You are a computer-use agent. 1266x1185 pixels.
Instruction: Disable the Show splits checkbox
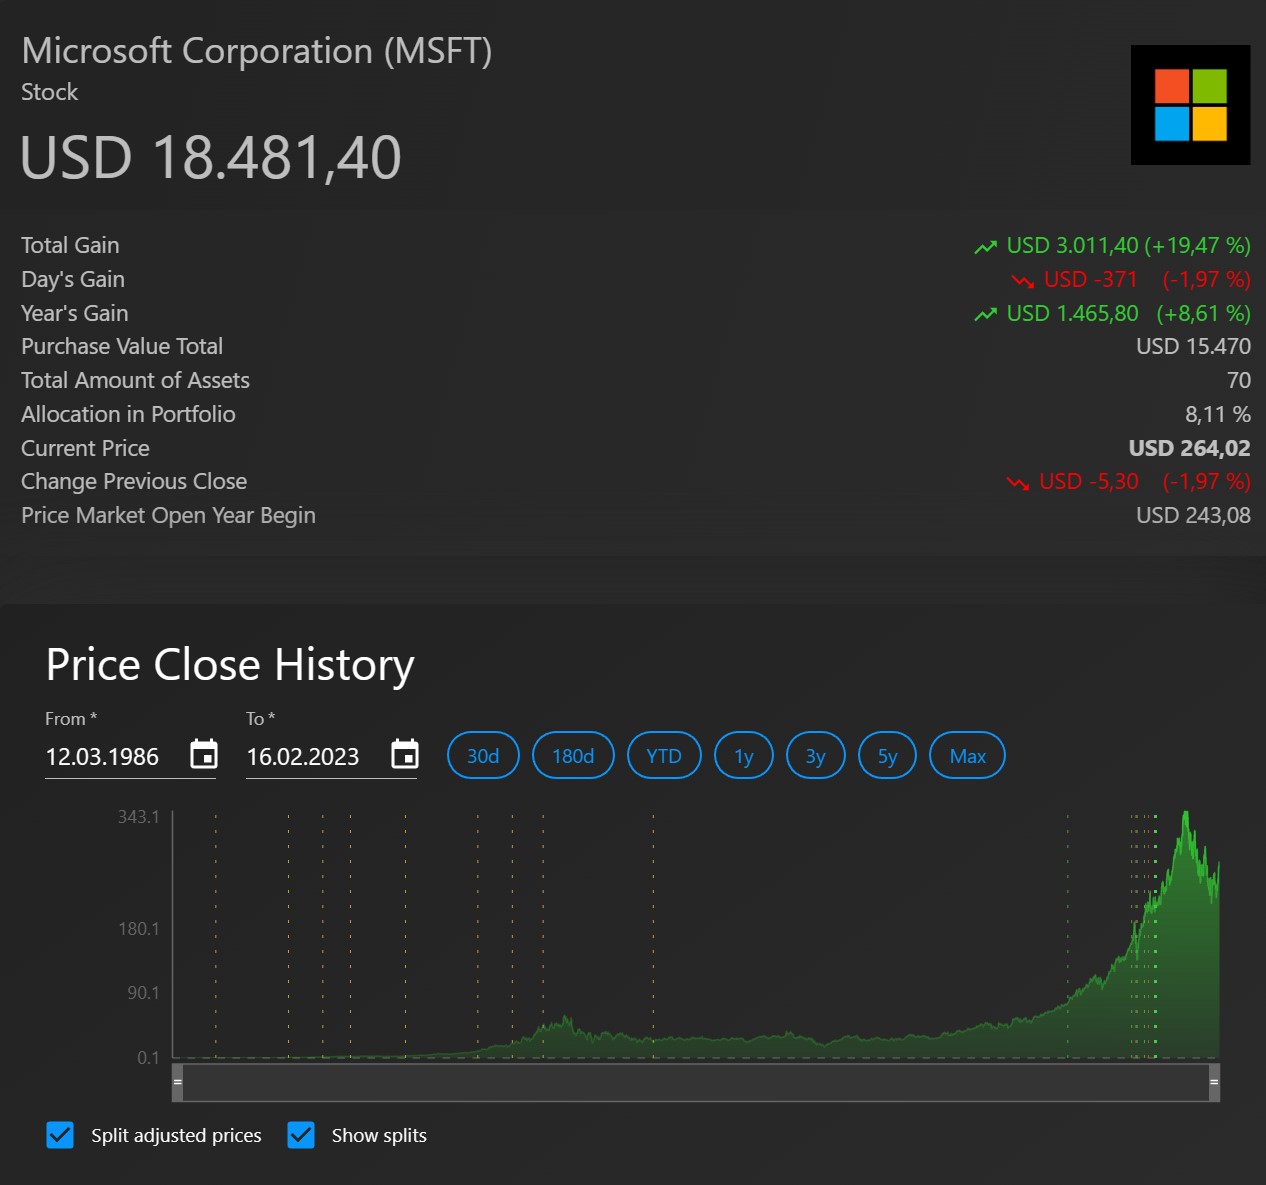[301, 1135]
